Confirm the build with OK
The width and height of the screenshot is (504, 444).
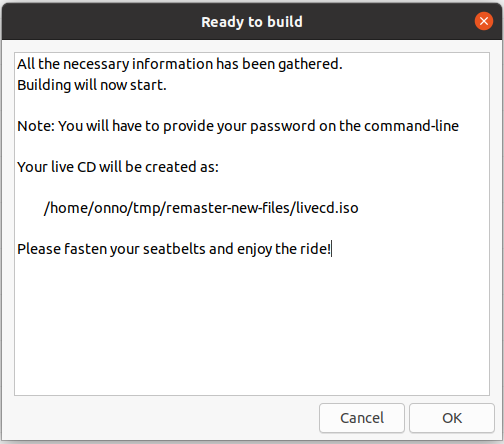[x=452, y=418]
